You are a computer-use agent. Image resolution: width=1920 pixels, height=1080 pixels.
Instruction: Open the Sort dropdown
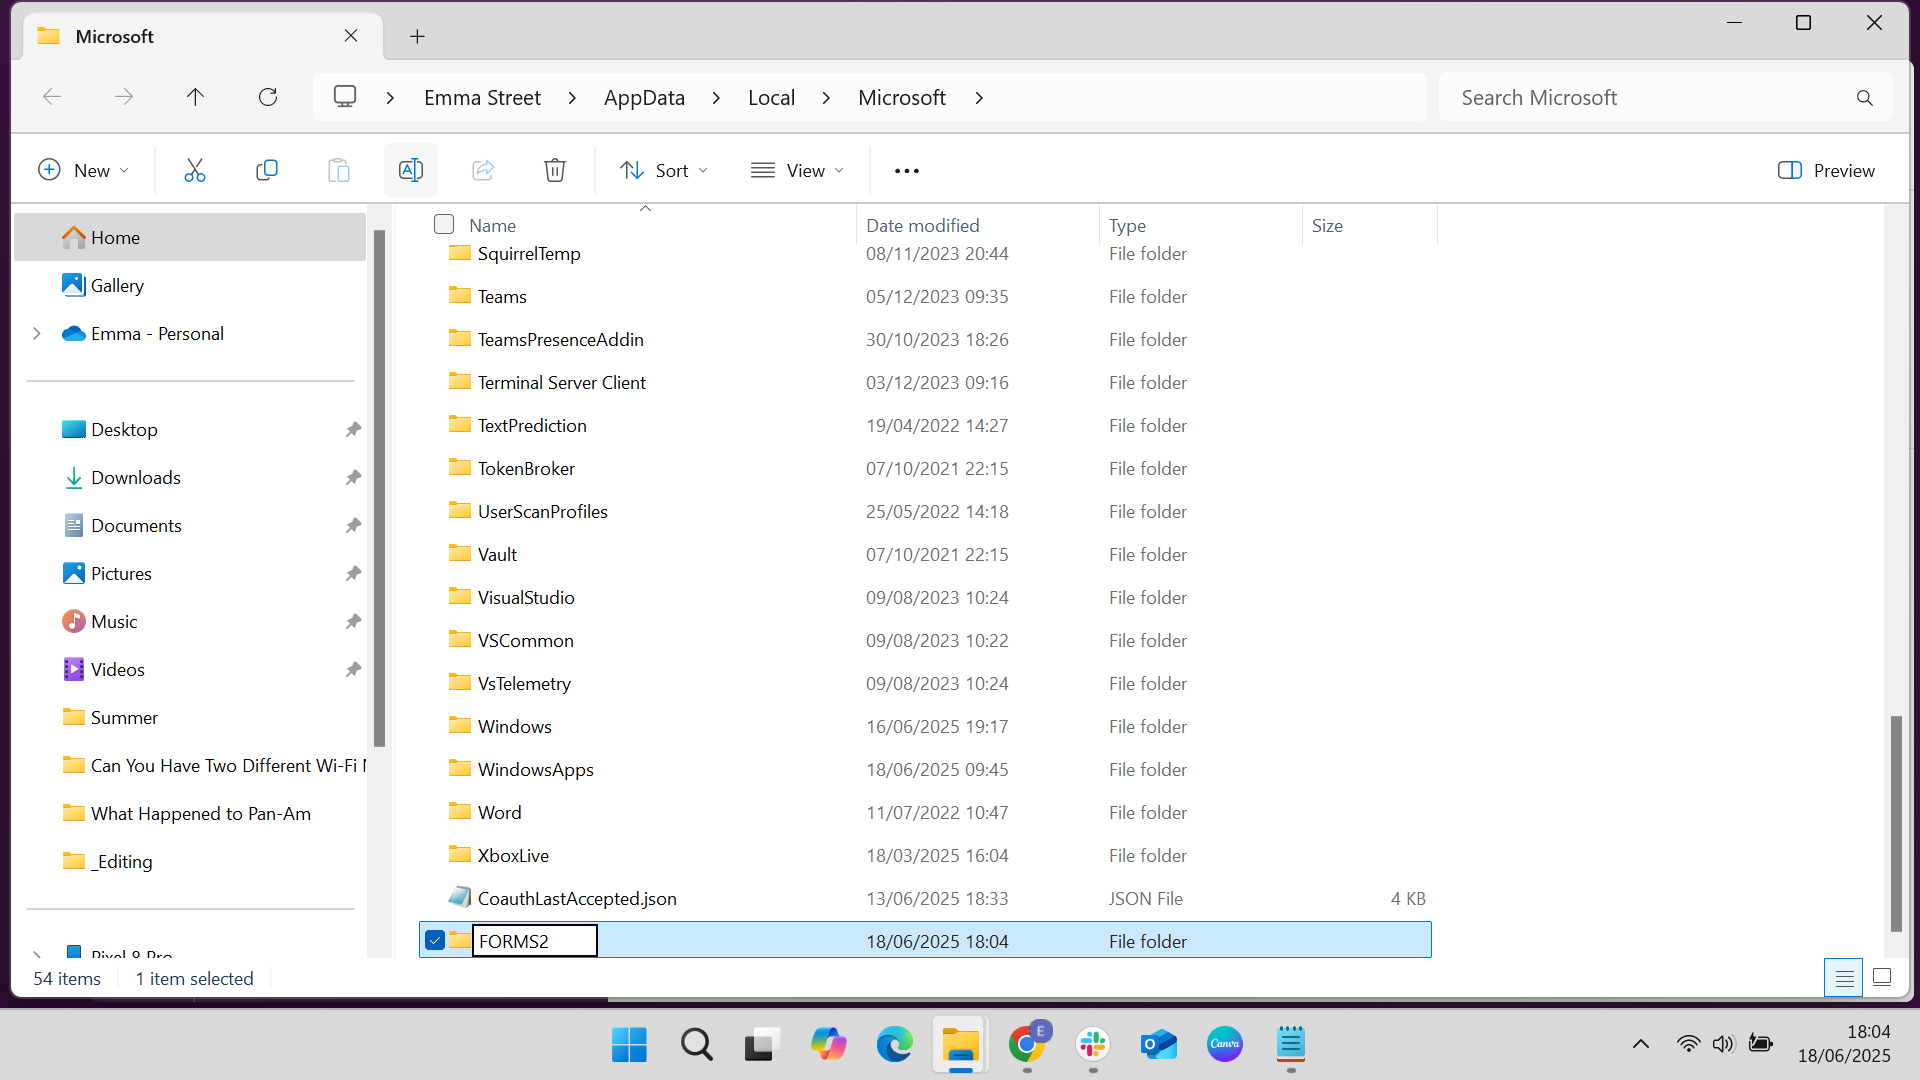coord(664,170)
